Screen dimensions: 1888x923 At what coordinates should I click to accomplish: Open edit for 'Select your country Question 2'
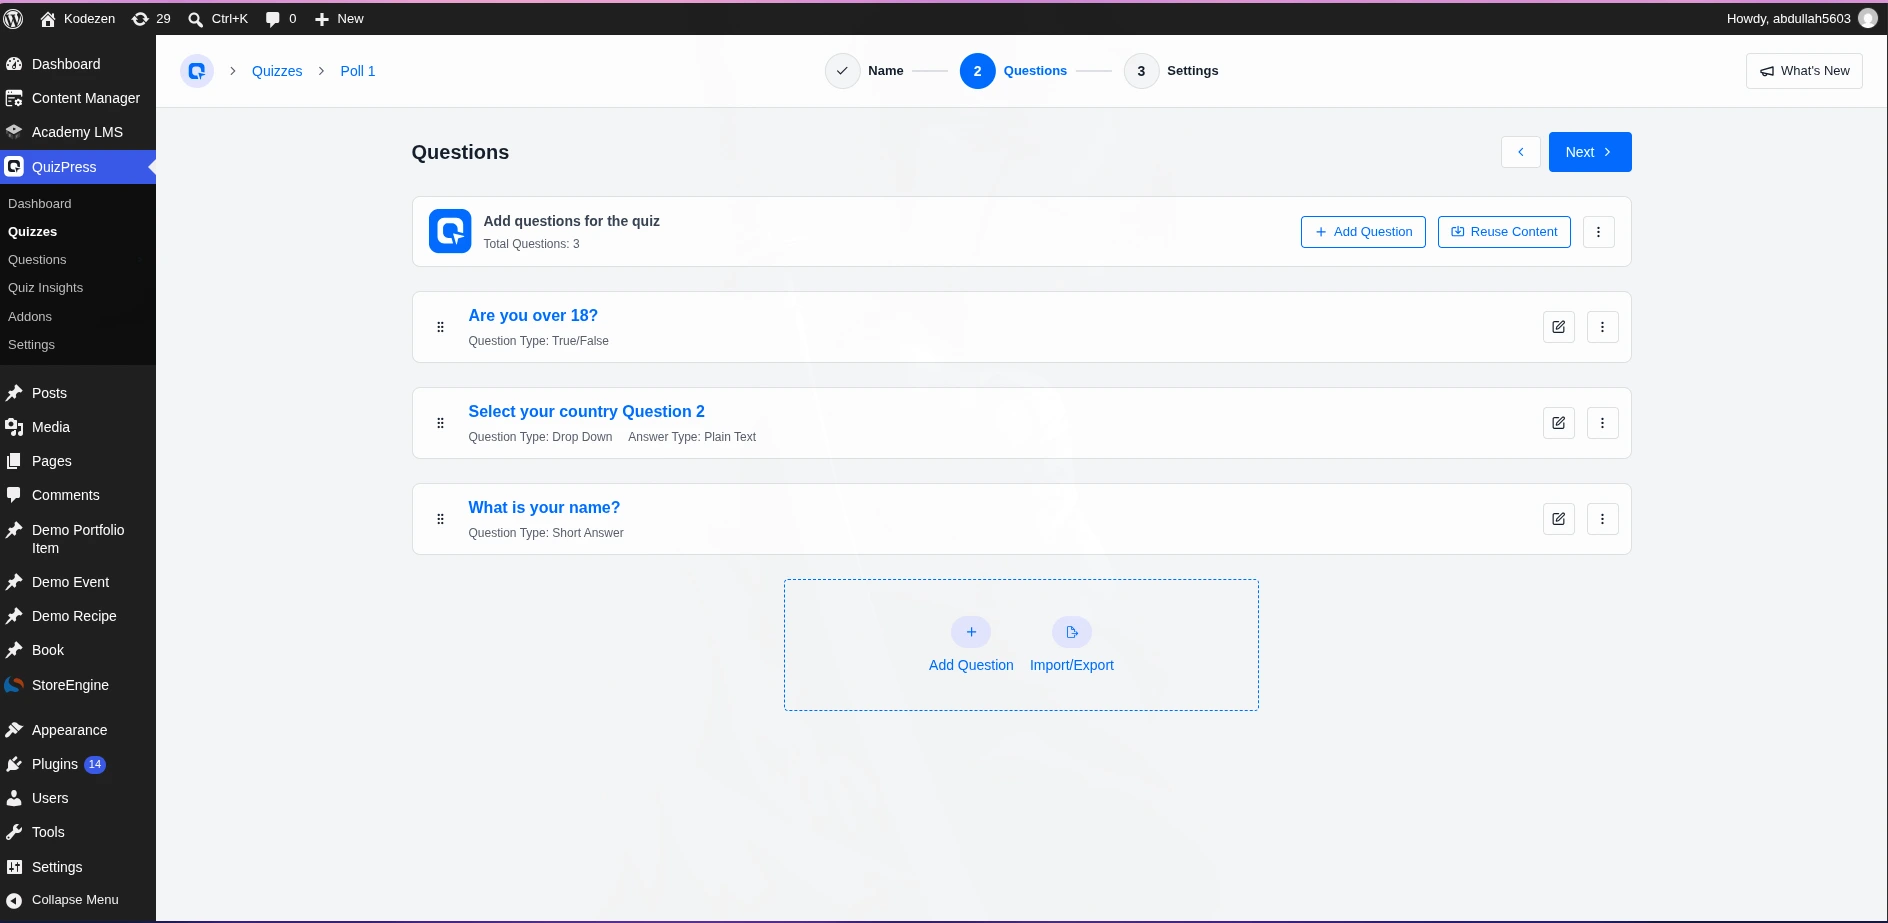(1558, 423)
